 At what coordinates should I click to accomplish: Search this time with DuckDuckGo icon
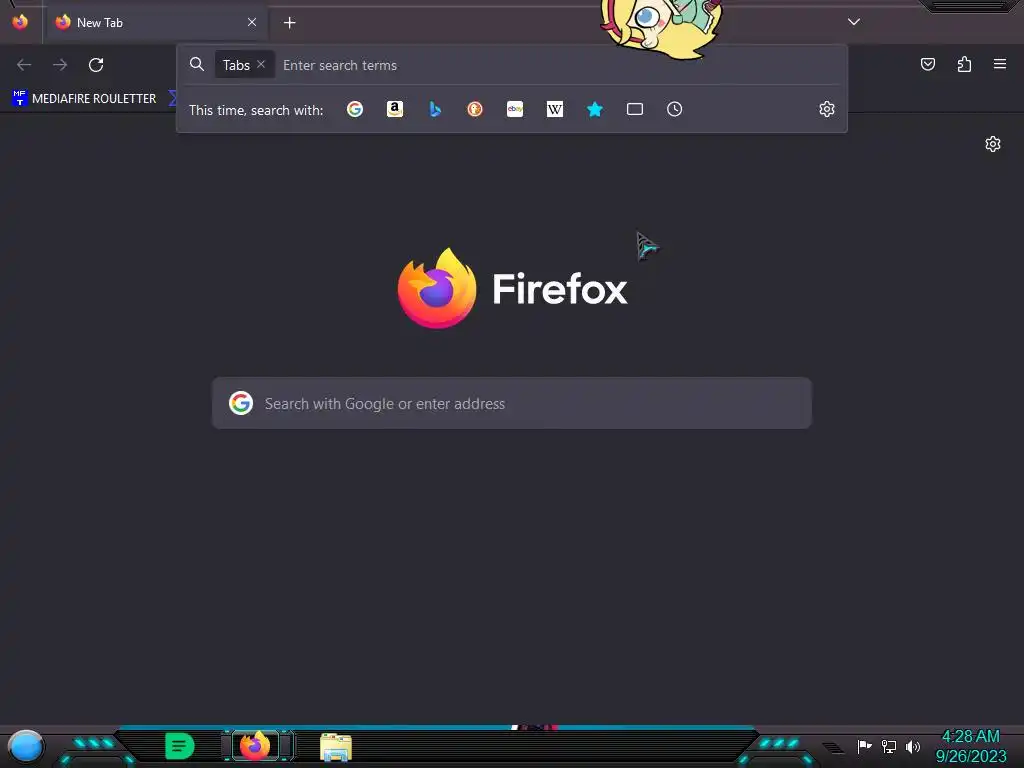475,109
